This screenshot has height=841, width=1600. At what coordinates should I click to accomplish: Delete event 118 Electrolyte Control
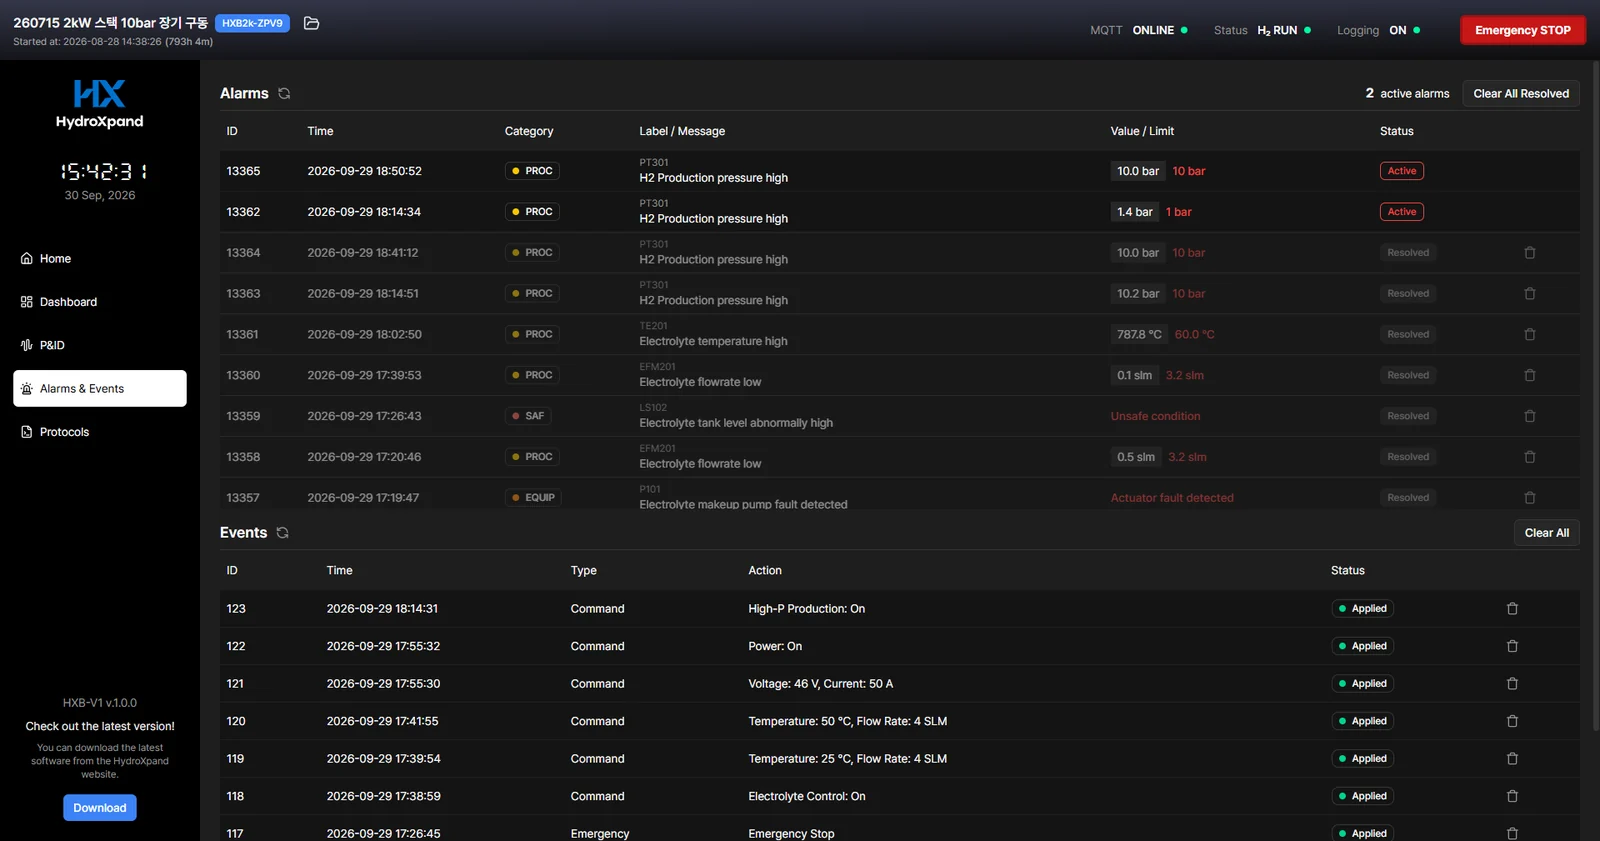click(x=1512, y=796)
